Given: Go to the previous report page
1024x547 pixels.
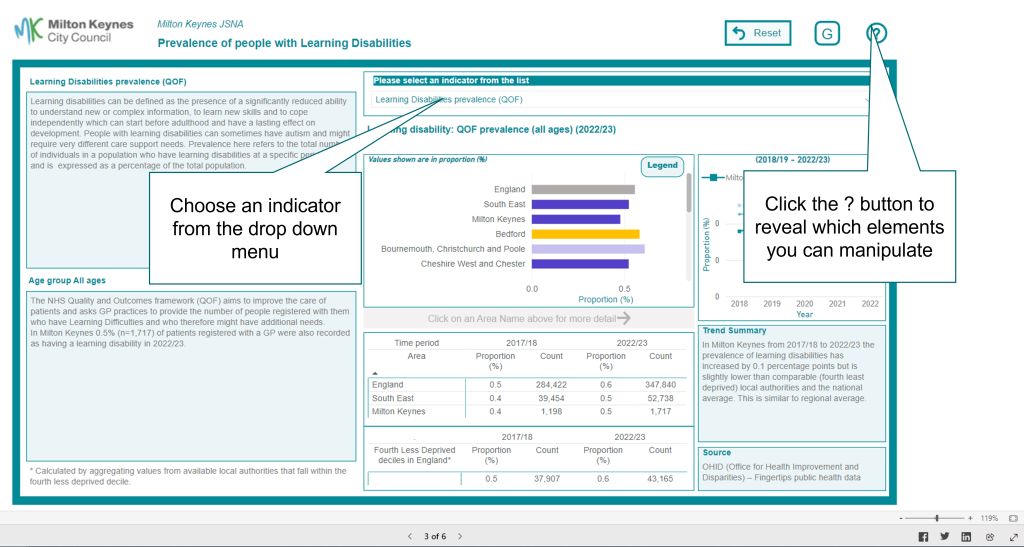Looking at the screenshot, I should point(409,536).
